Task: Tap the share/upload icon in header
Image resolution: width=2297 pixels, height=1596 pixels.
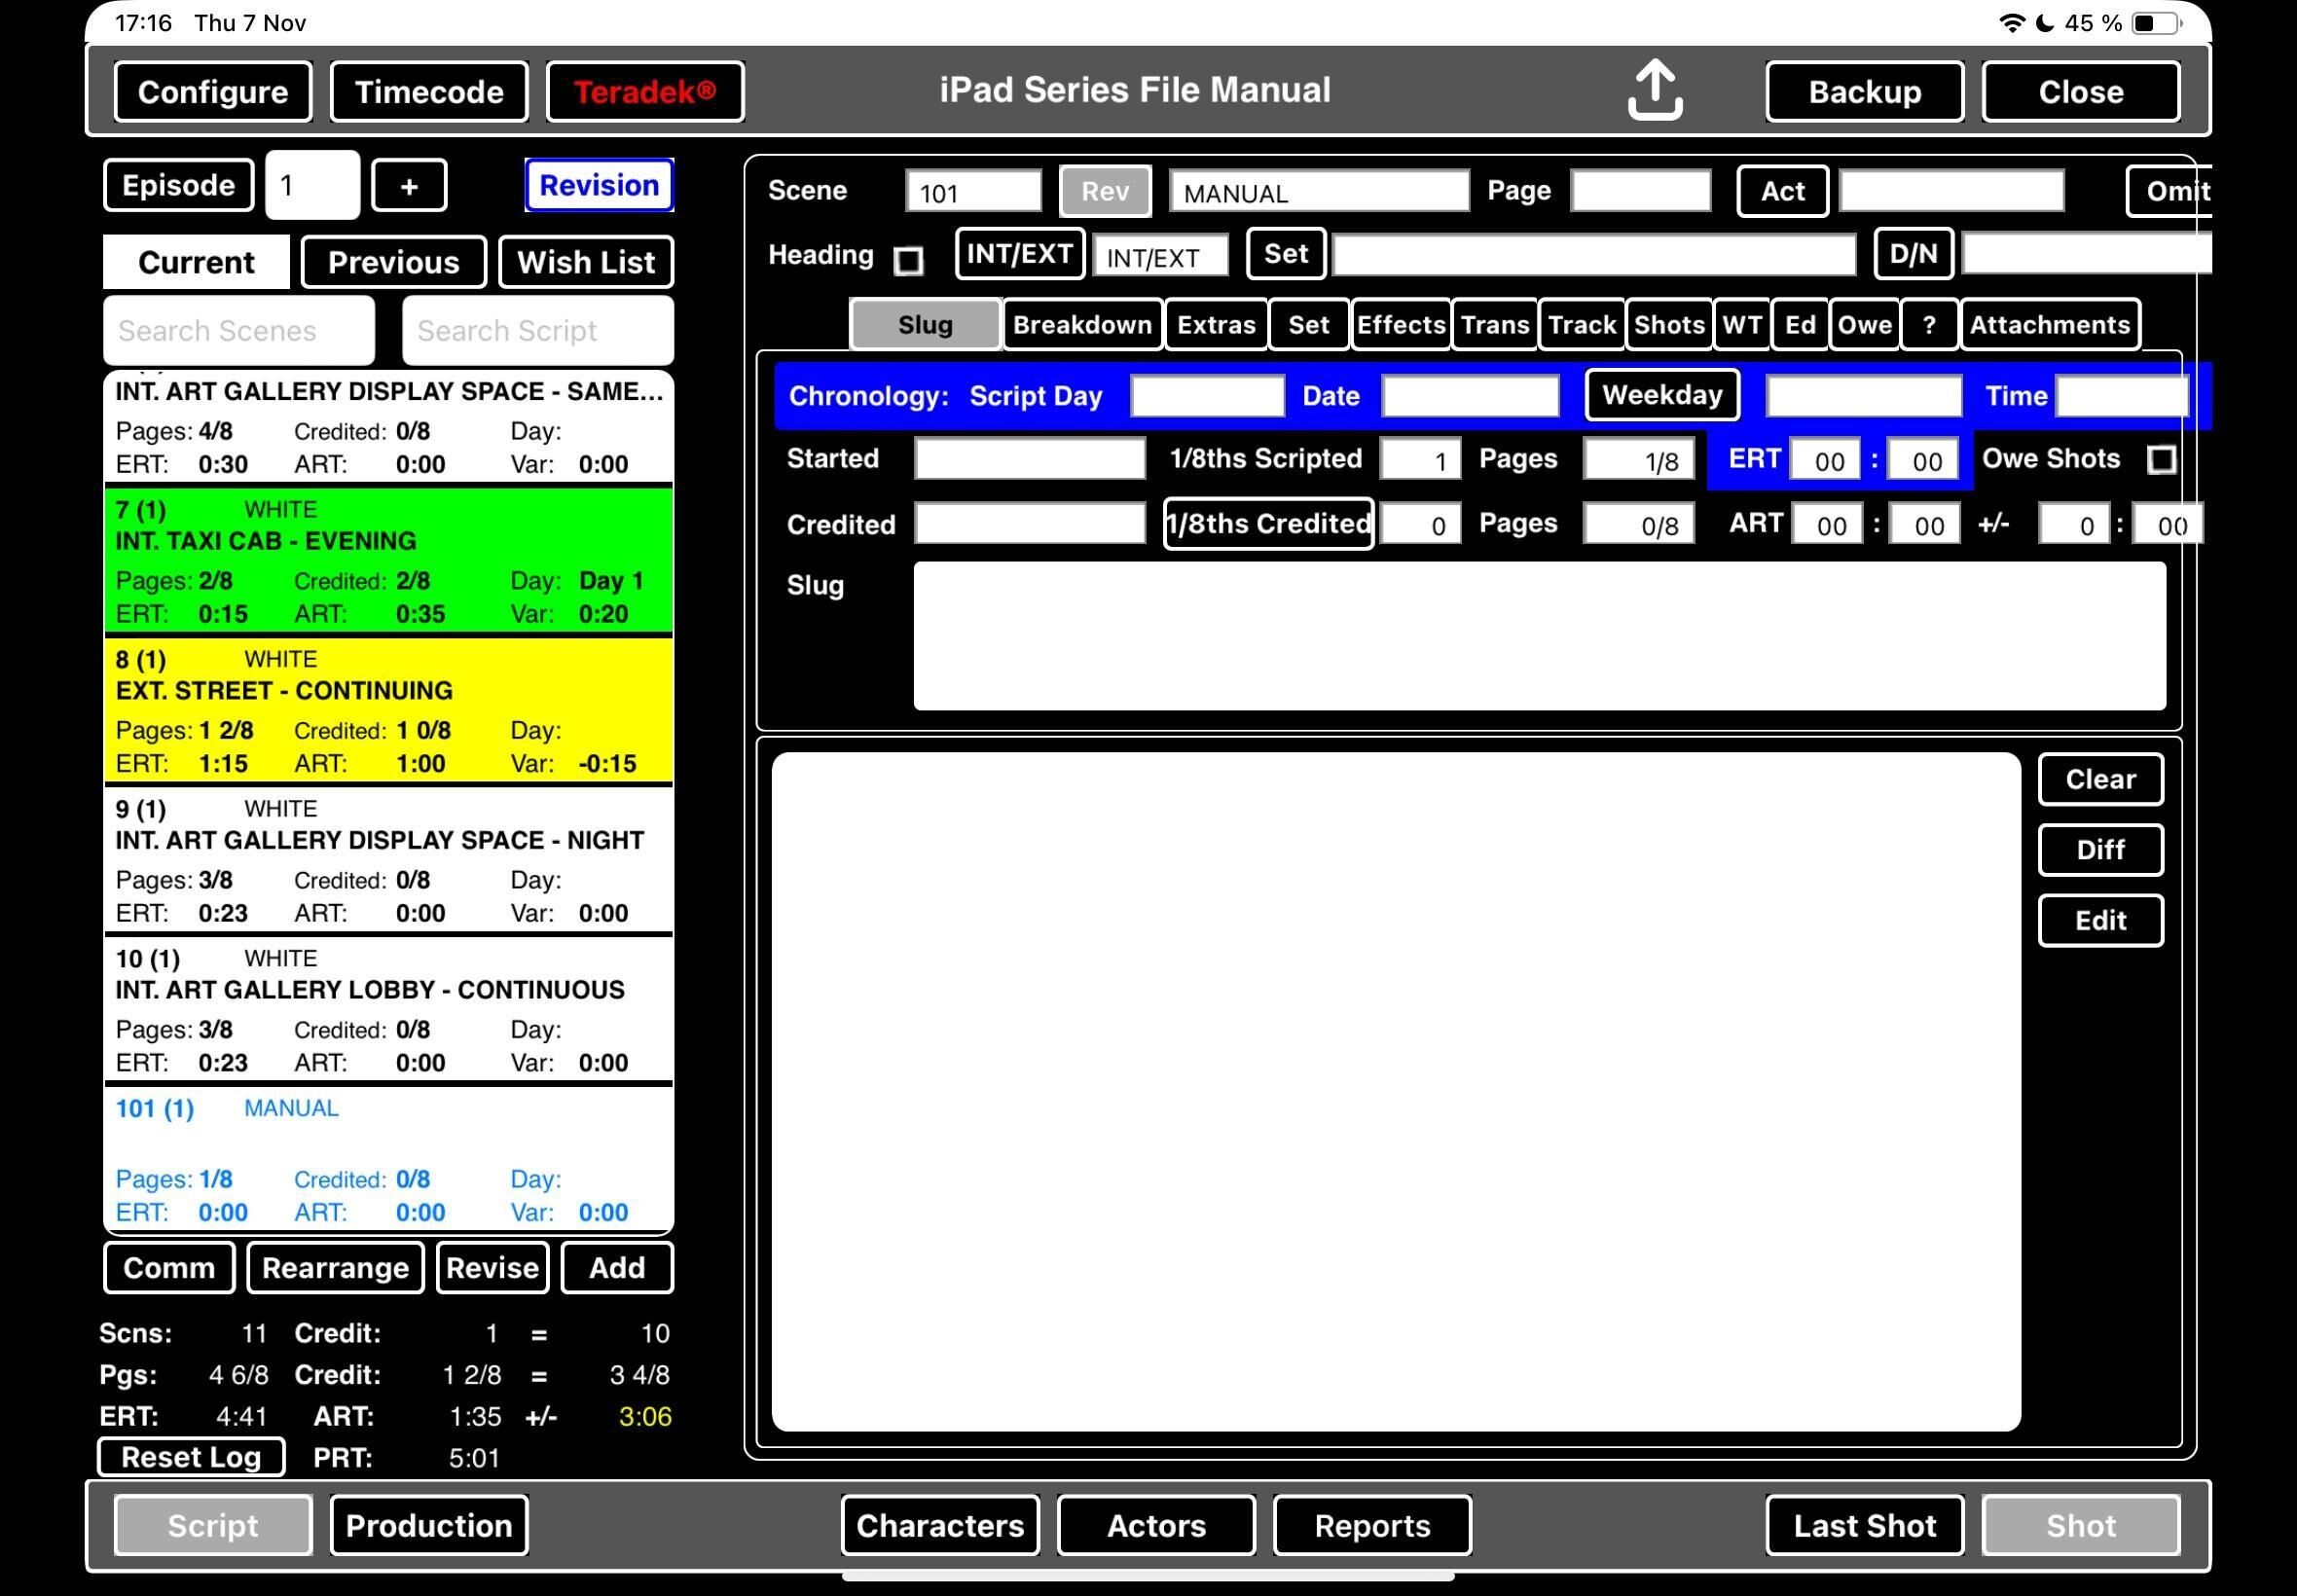Action: (1655, 91)
